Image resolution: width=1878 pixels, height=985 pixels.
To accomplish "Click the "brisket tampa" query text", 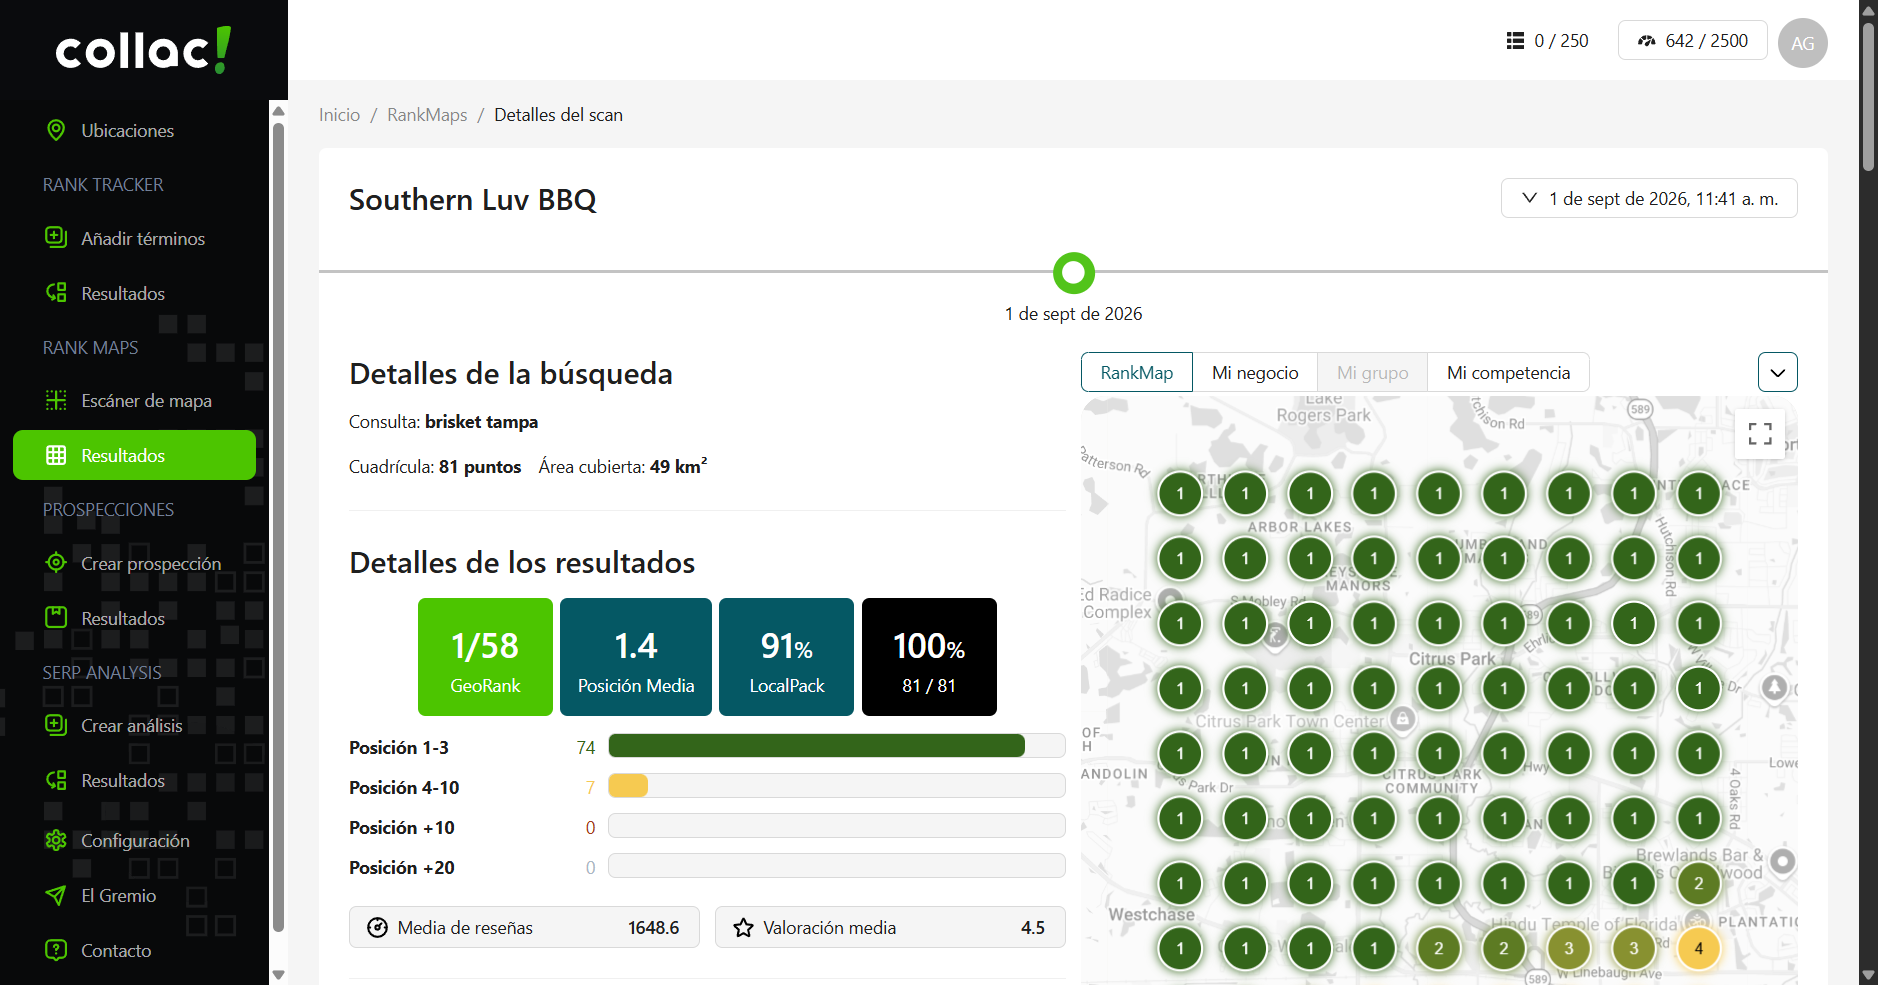I will 481,422.
